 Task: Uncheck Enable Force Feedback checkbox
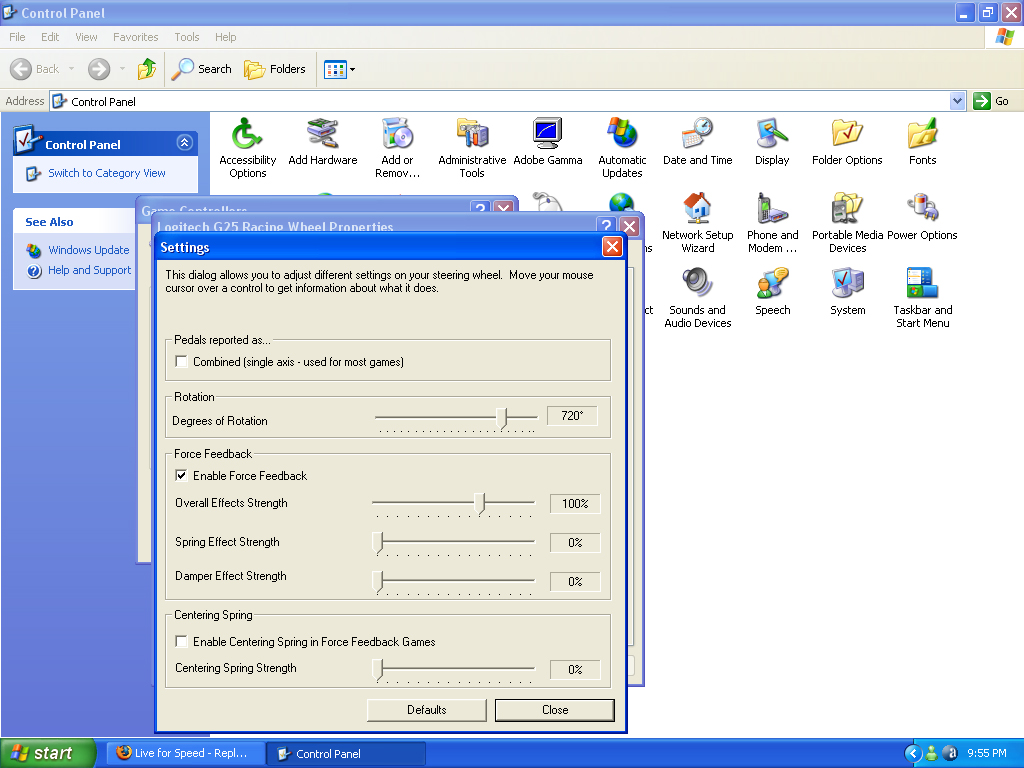pyautogui.click(x=182, y=475)
